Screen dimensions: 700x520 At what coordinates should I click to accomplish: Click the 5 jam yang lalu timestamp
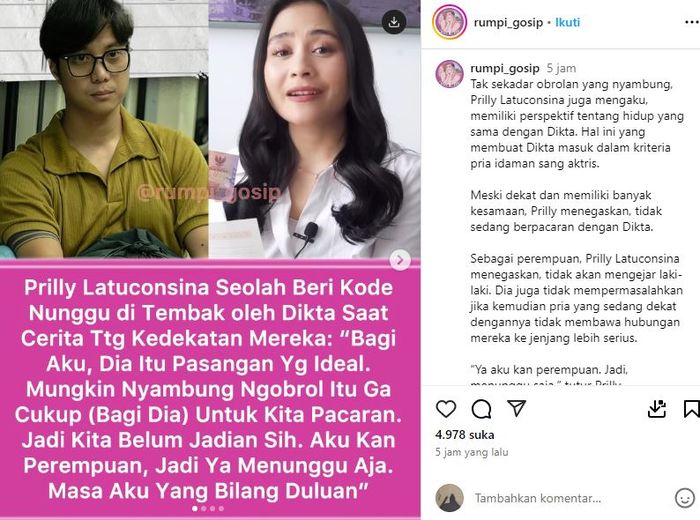click(471, 452)
